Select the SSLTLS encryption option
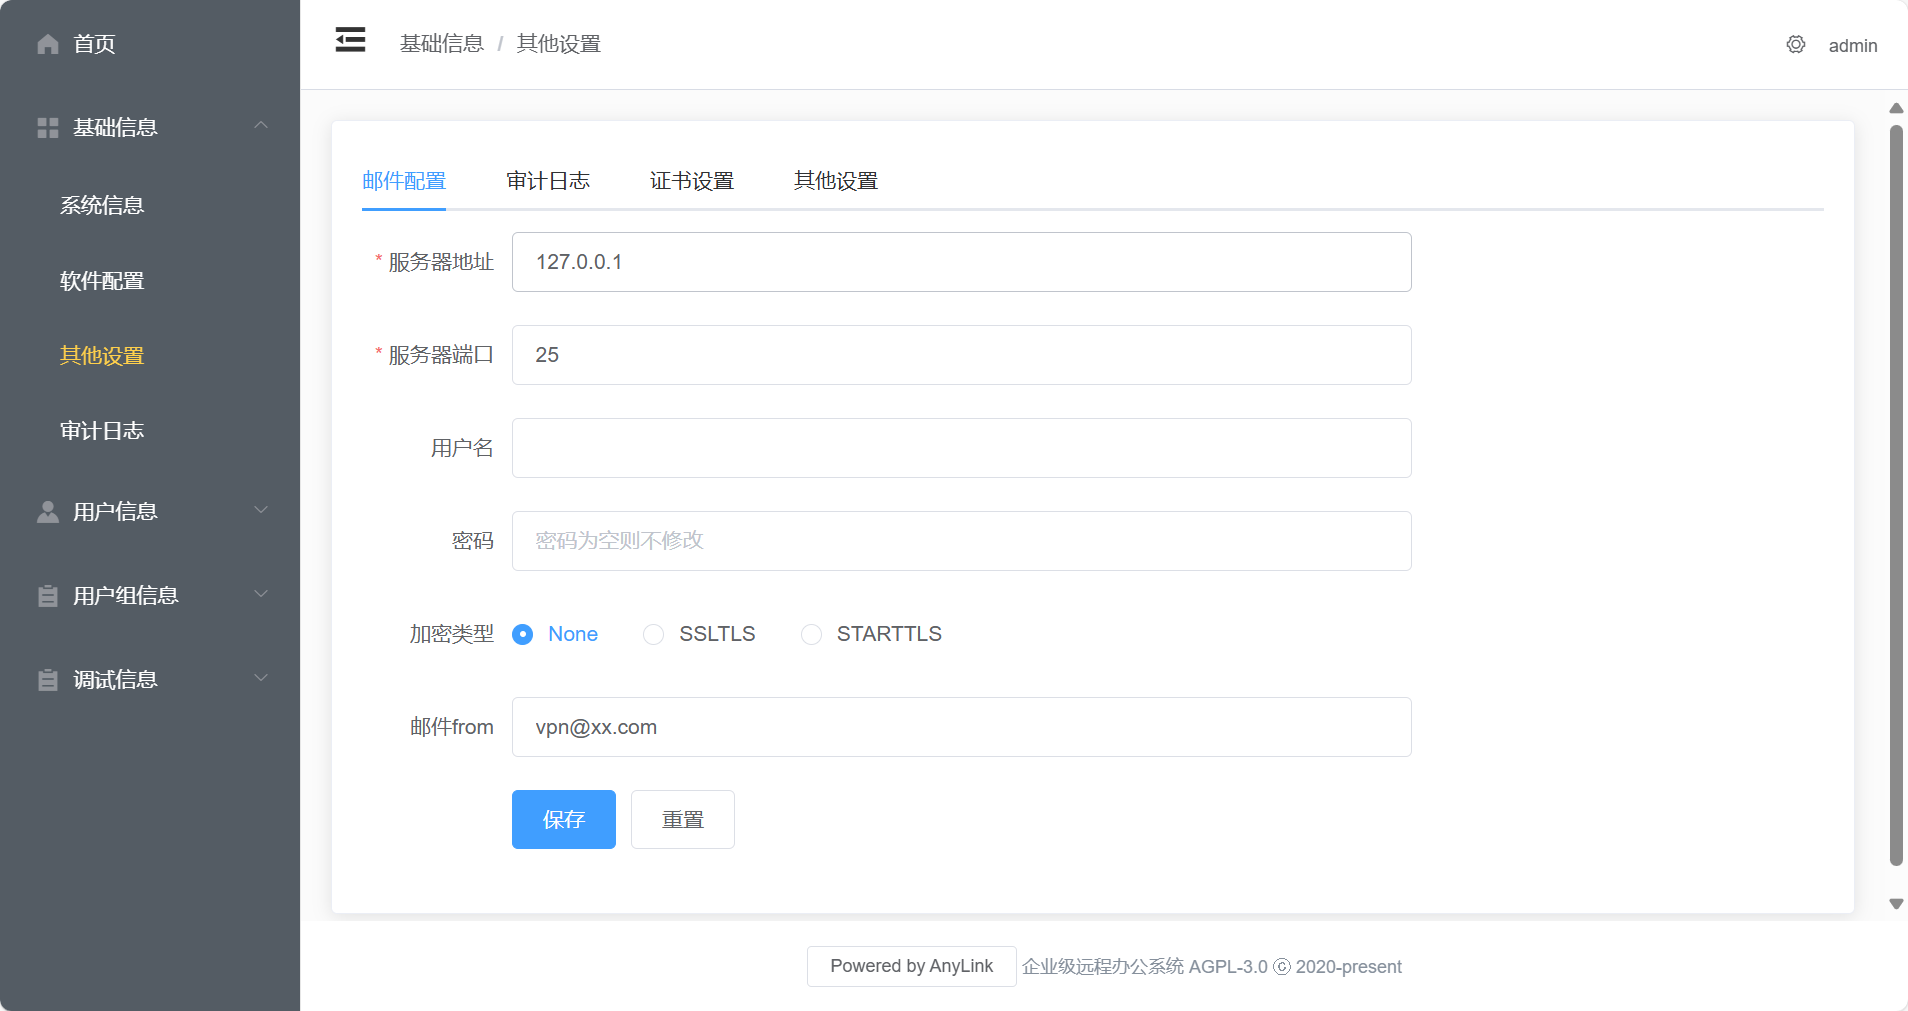1908x1011 pixels. pyautogui.click(x=653, y=634)
